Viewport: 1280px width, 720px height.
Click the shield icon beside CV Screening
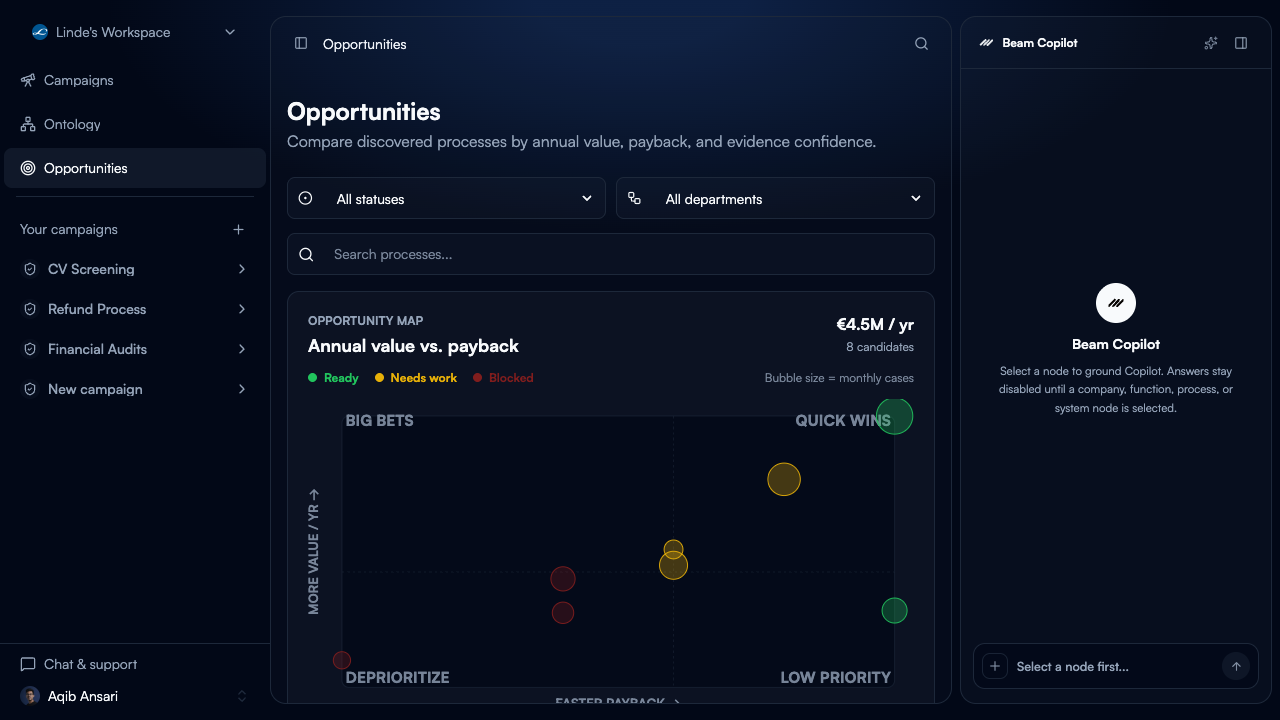30,269
